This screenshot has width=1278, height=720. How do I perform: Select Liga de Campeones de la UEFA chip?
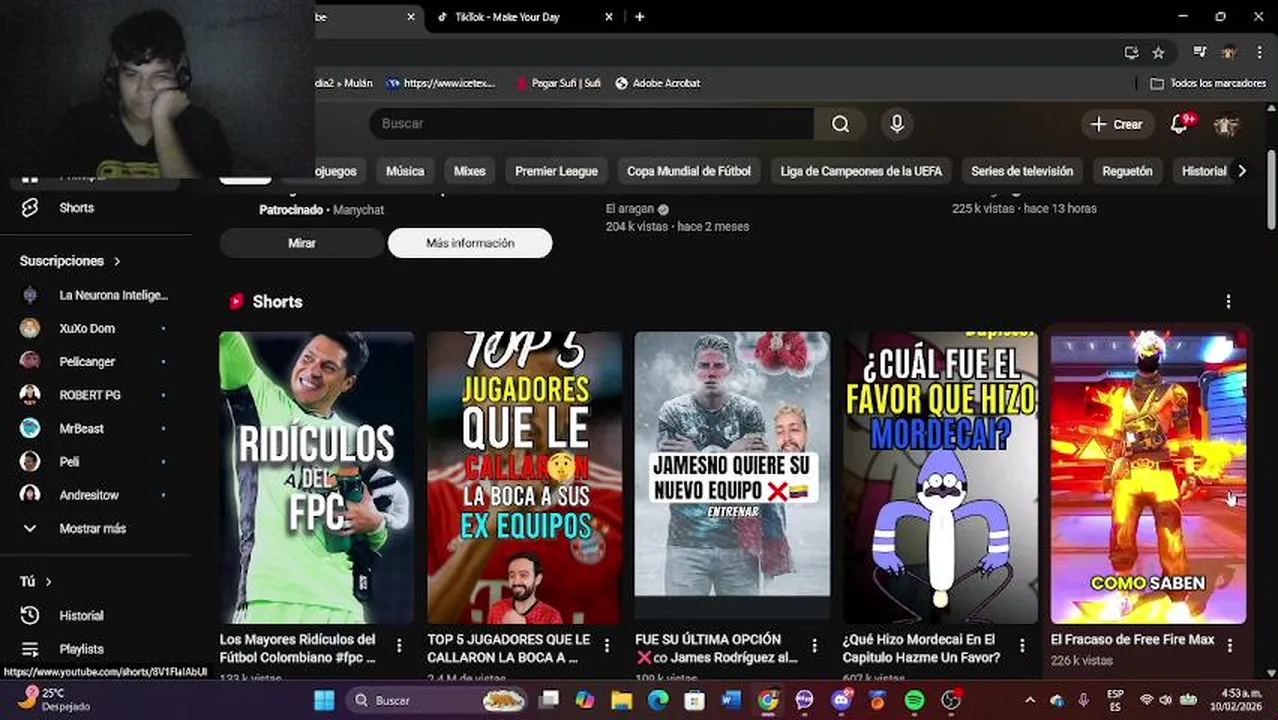[861, 171]
